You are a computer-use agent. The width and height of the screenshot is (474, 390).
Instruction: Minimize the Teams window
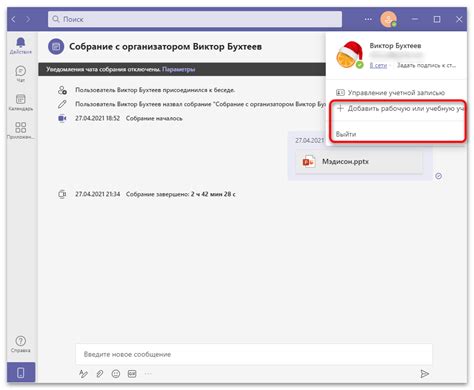(x=415, y=19)
